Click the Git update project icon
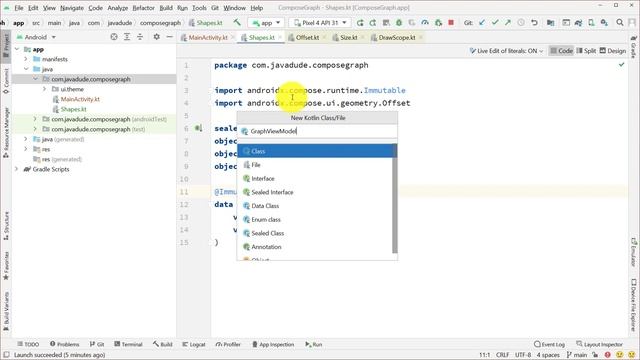Image resolution: width=640 pixels, height=360 pixels. click(482, 23)
